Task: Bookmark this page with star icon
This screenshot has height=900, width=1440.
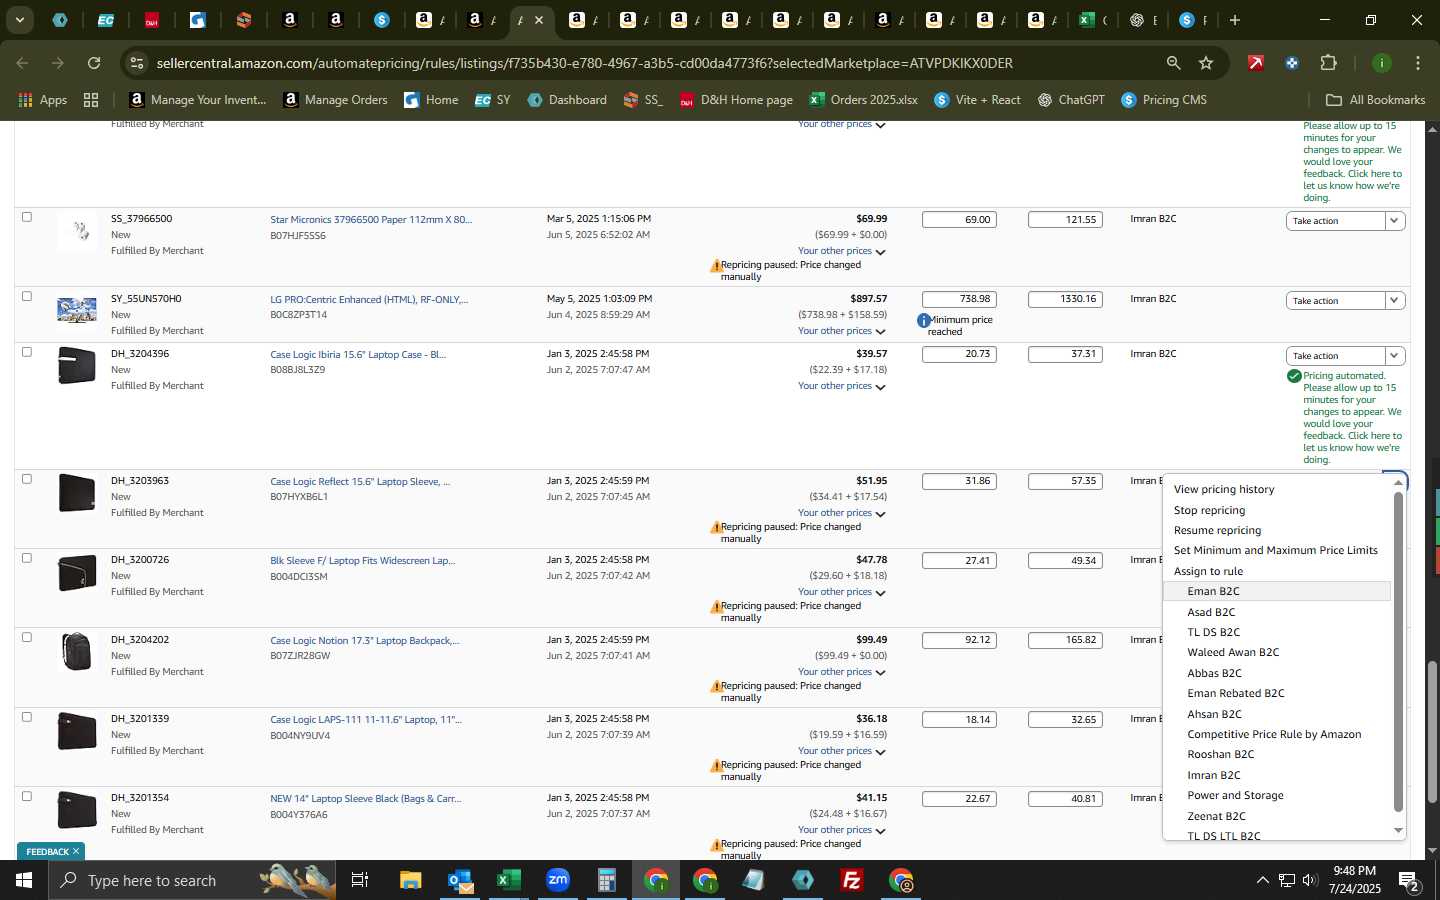Action: (1206, 63)
